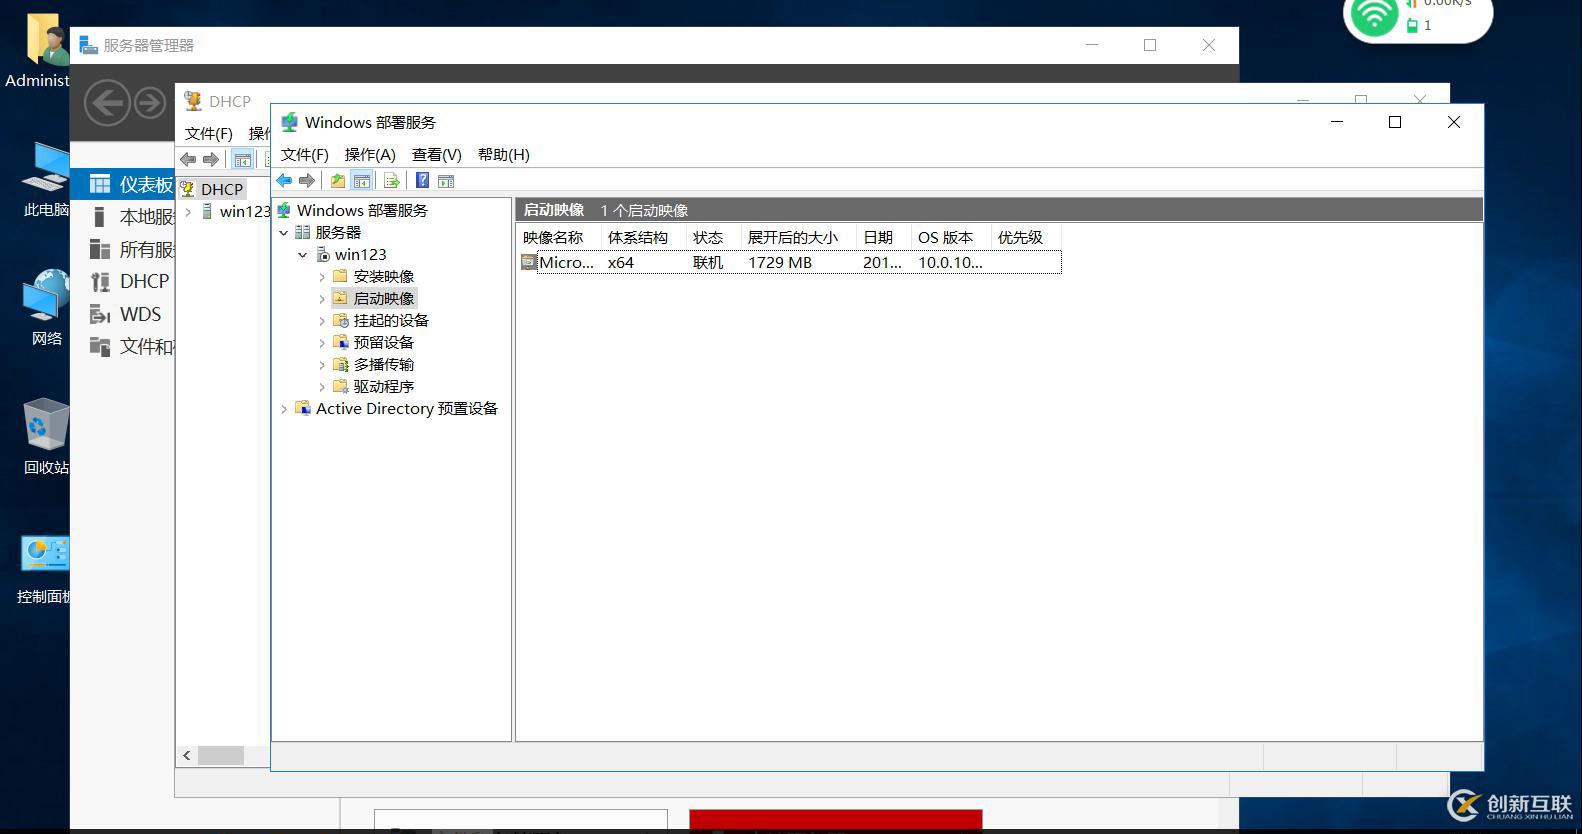This screenshot has width=1582, height=834.
Task: Expand the 多播传输 node
Action: pyautogui.click(x=322, y=365)
